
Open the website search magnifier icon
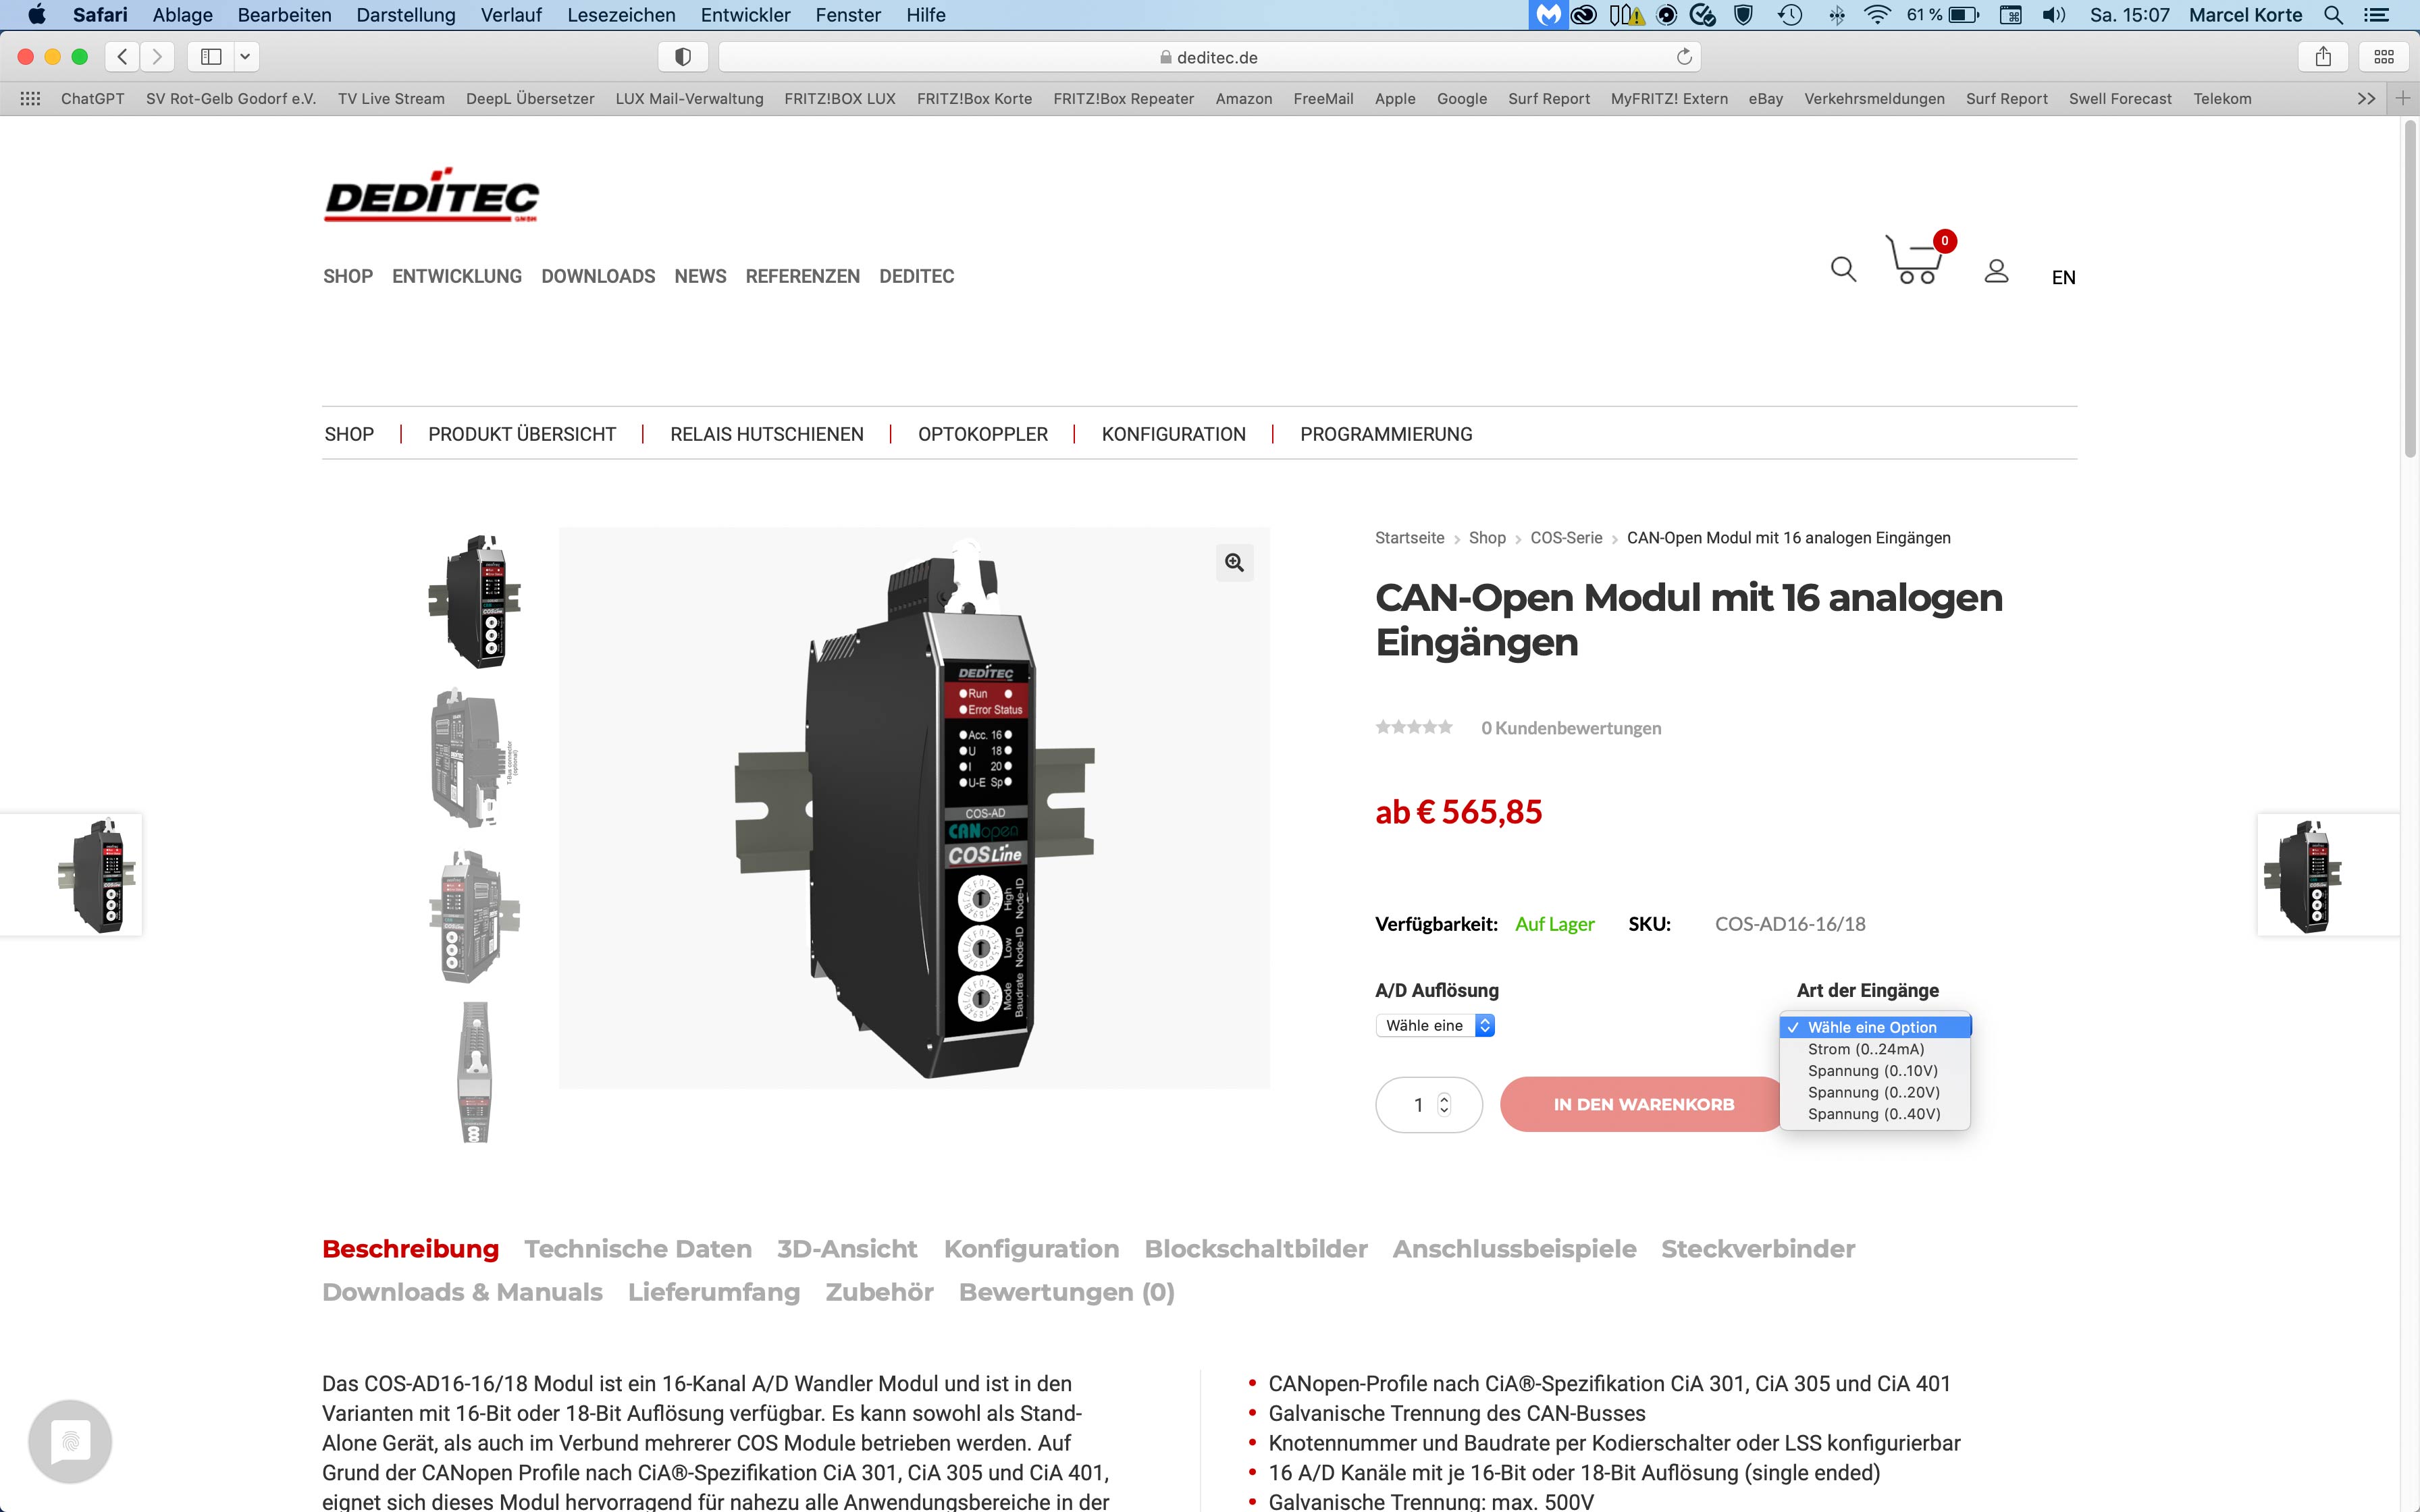click(1843, 269)
